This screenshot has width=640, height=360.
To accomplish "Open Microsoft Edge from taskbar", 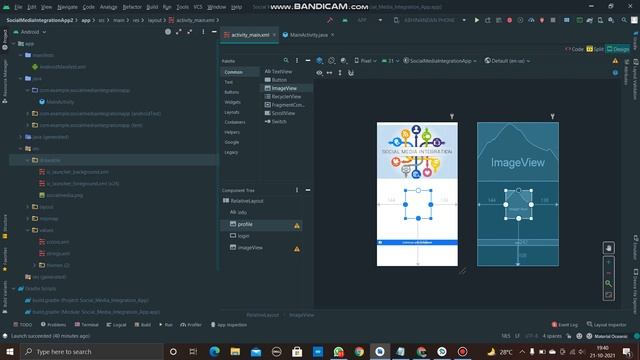I will (x=214, y=351).
